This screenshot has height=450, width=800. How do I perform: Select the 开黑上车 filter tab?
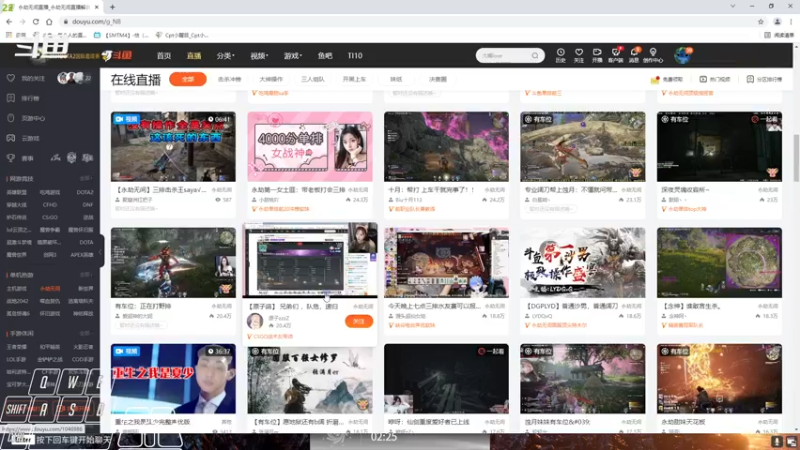tap(354, 80)
